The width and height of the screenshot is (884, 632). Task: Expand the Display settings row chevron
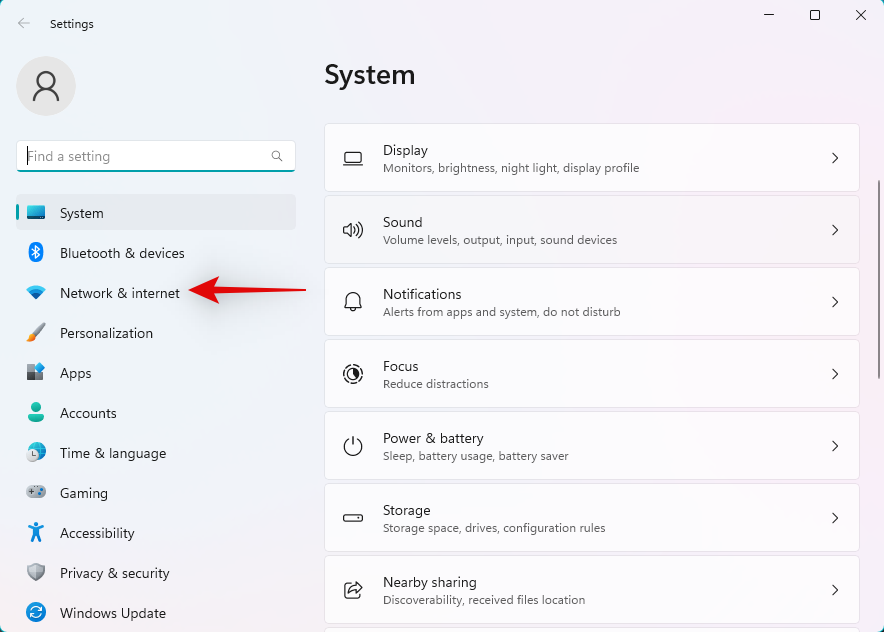pyautogui.click(x=835, y=158)
